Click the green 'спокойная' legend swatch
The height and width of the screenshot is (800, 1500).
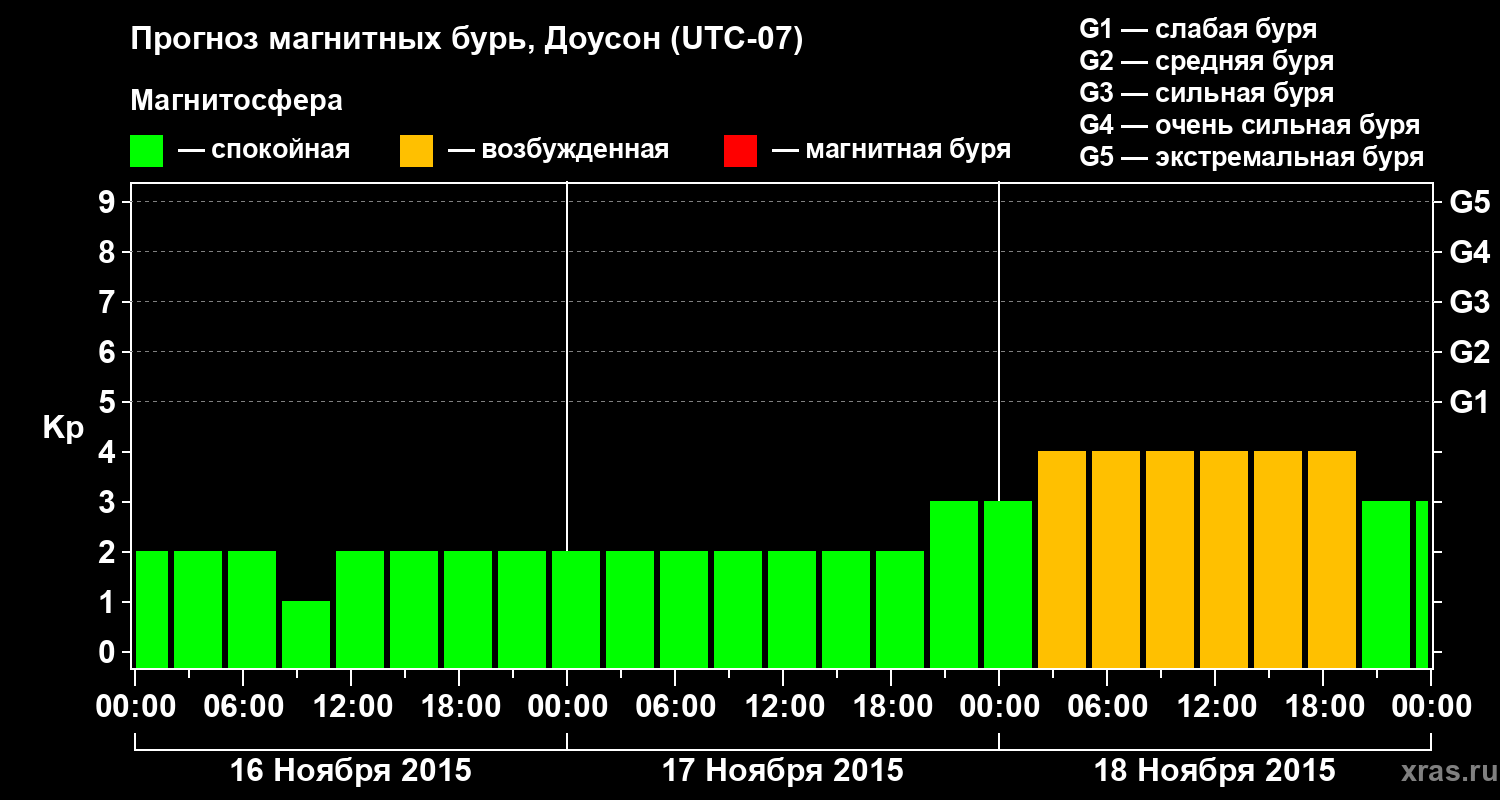point(147,151)
